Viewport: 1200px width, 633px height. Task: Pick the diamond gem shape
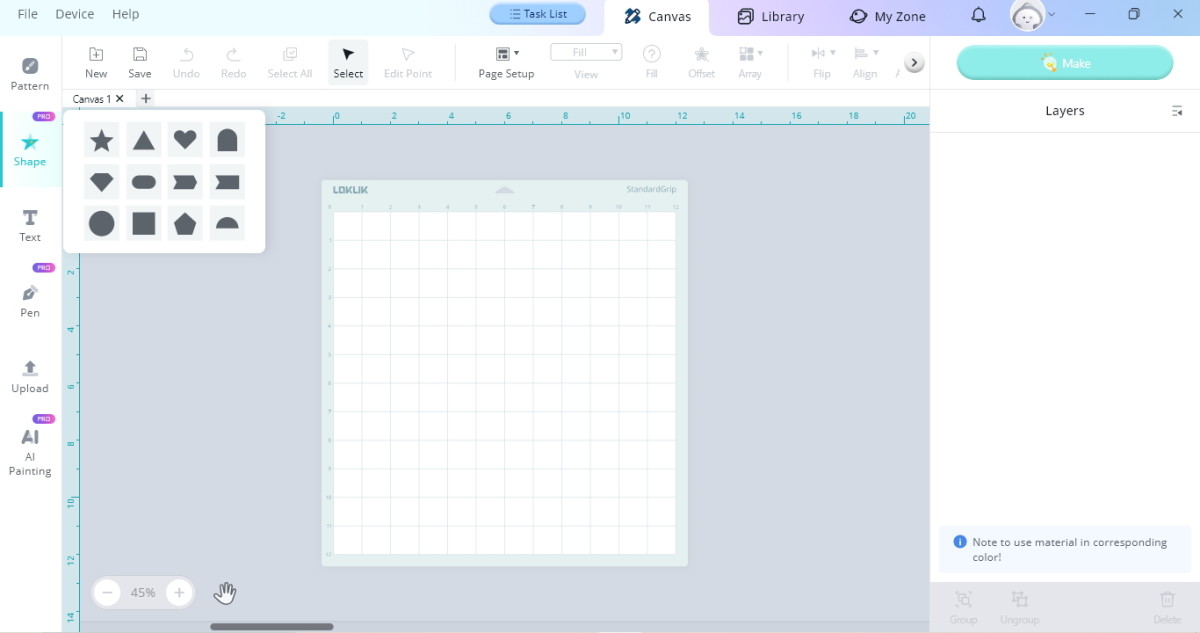coord(101,182)
